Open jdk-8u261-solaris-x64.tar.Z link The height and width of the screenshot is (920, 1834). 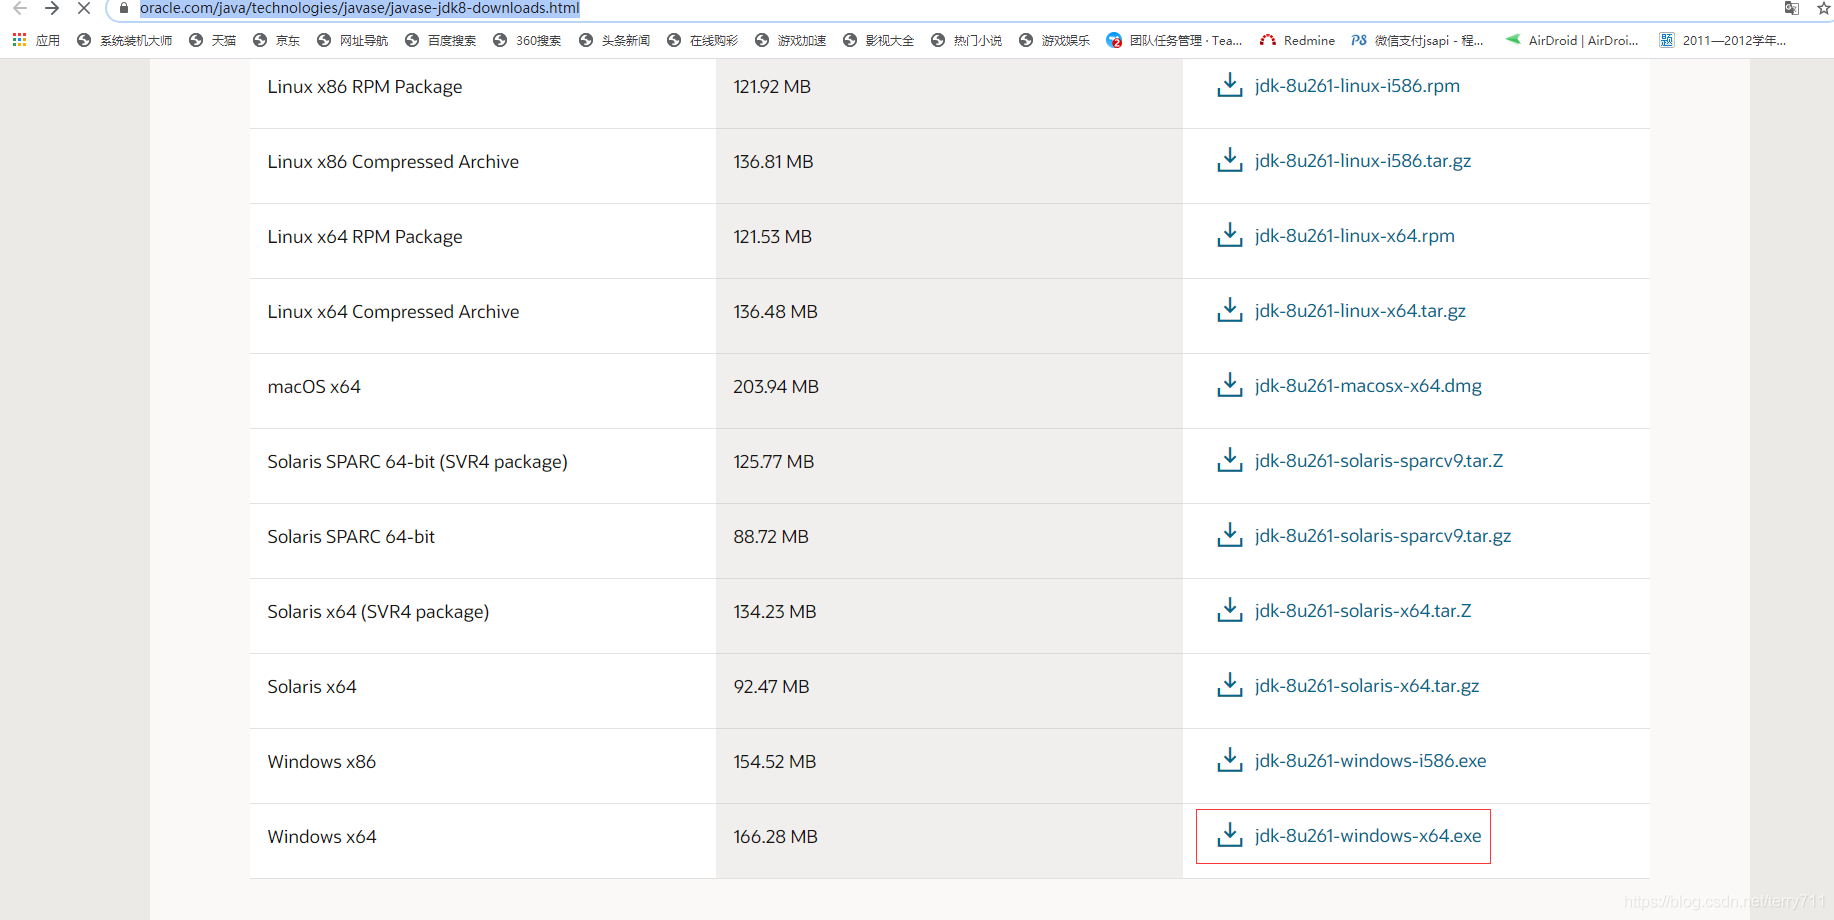pos(1363,611)
